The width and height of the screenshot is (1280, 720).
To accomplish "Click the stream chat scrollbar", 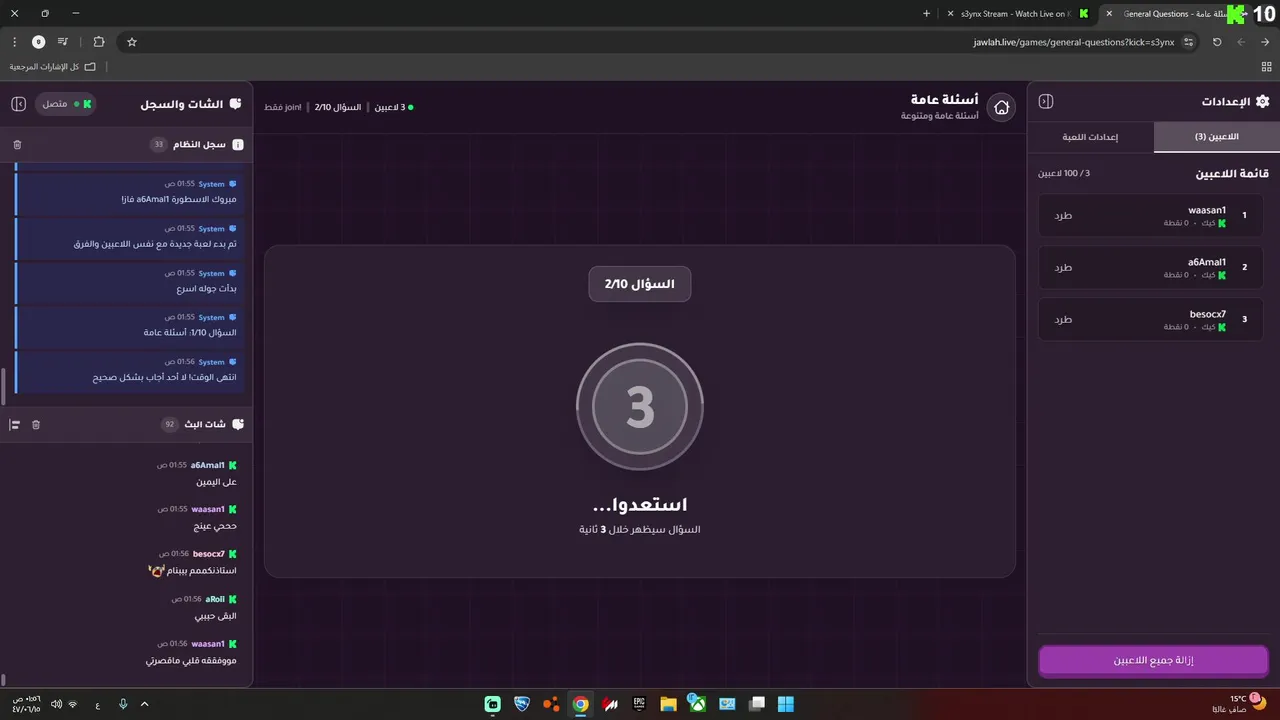I will tap(3, 678).
